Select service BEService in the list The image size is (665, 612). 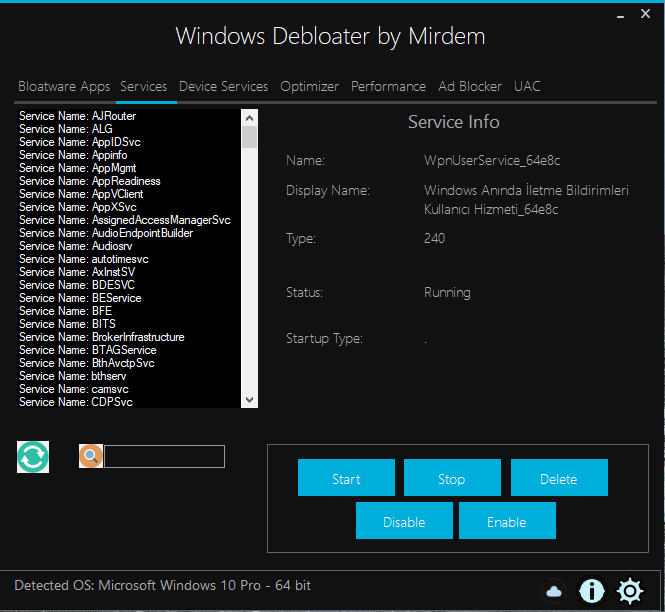[129, 298]
